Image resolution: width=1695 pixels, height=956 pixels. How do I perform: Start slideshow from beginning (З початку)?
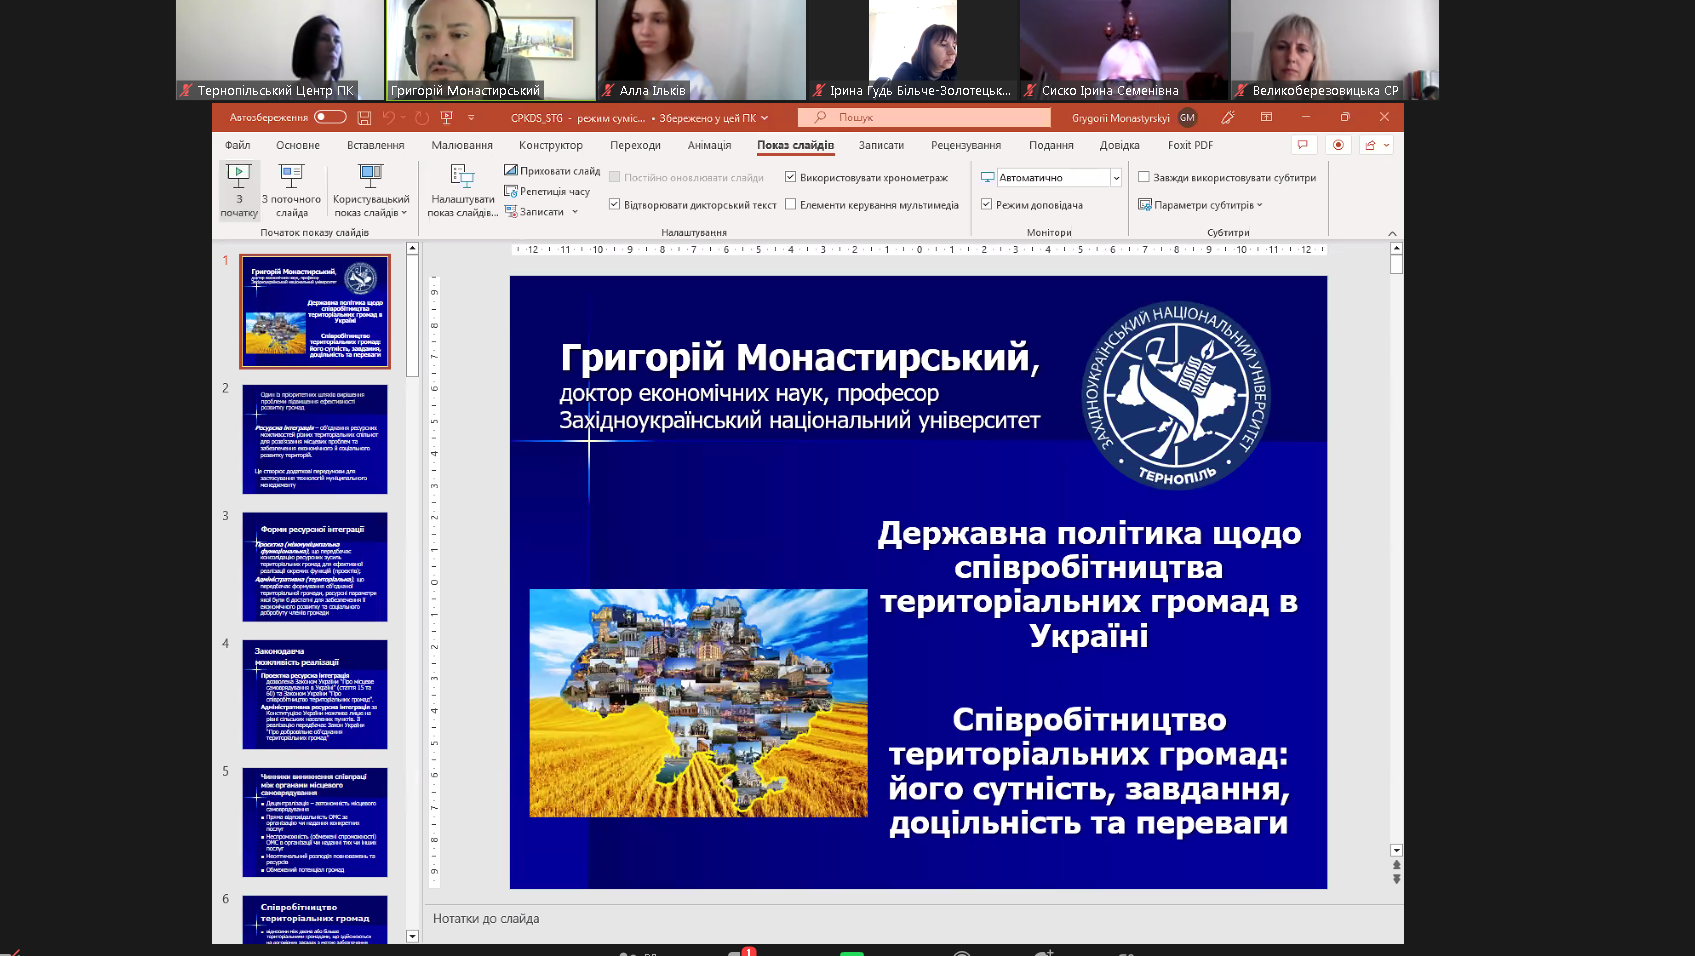(239, 189)
